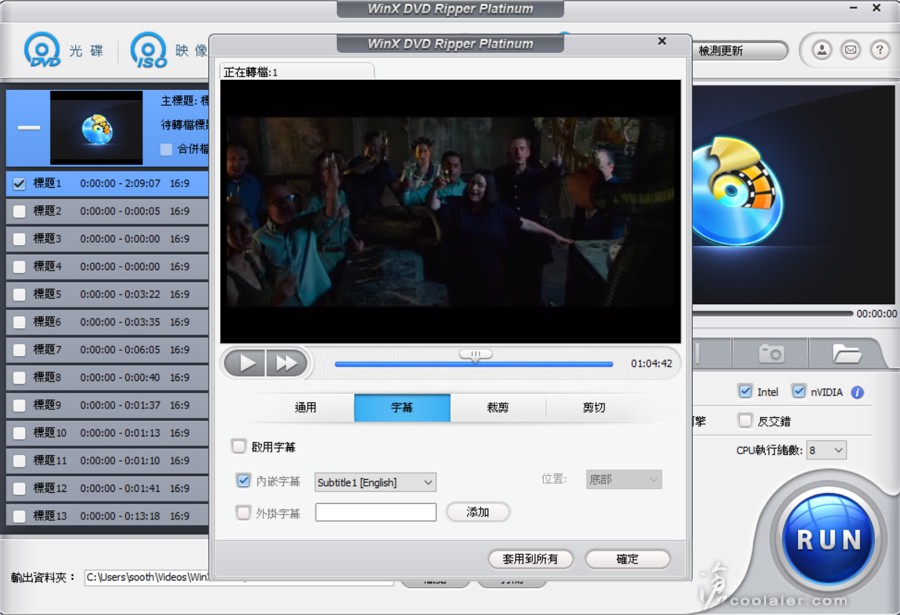Select the 標題4 row
Image resolution: width=900 pixels, height=615 pixels.
[x=107, y=266]
